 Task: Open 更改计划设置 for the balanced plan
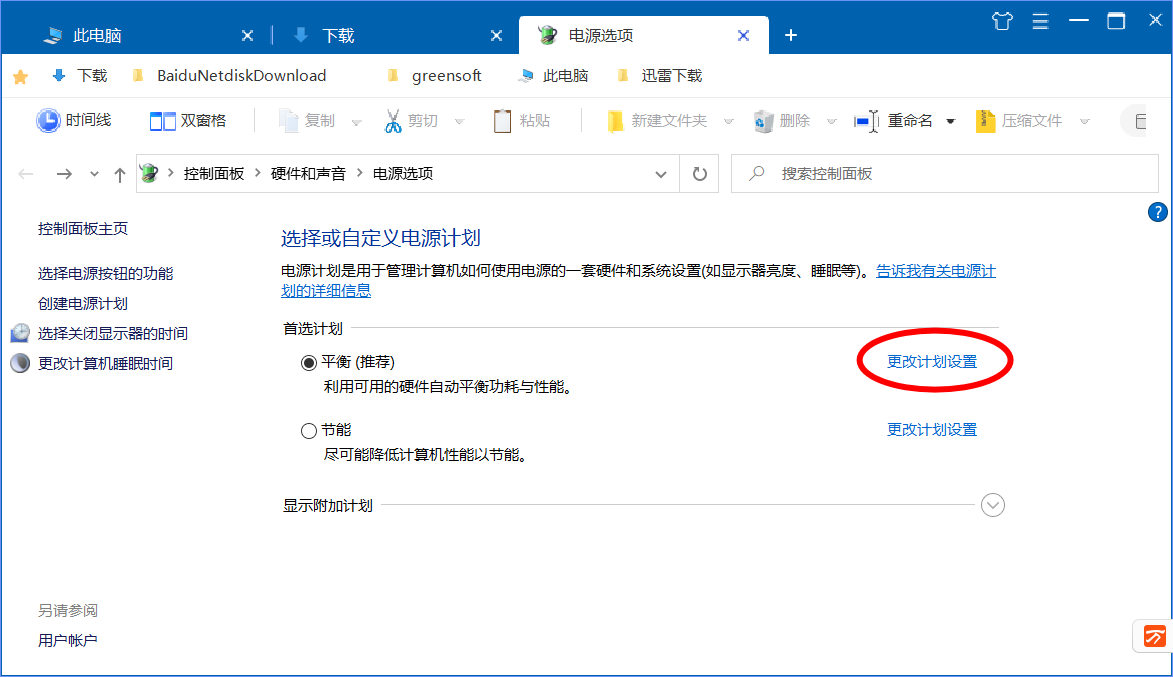point(934,361)
